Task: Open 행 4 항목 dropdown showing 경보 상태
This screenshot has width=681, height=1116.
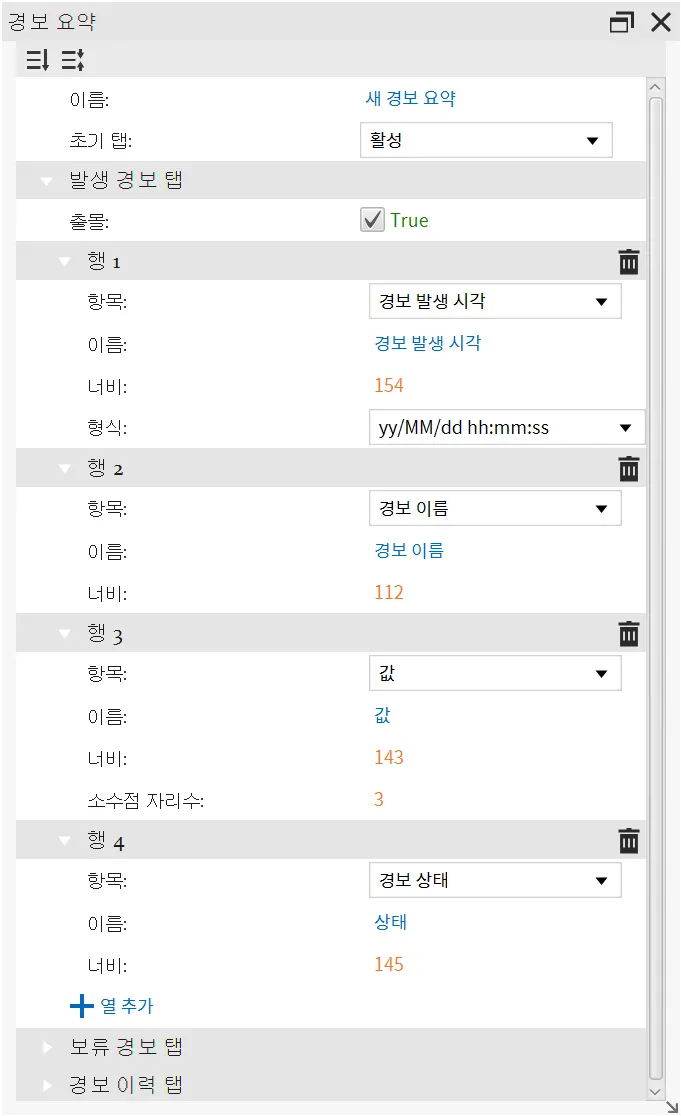Action: pyautogui.click(x=495, y=880)
